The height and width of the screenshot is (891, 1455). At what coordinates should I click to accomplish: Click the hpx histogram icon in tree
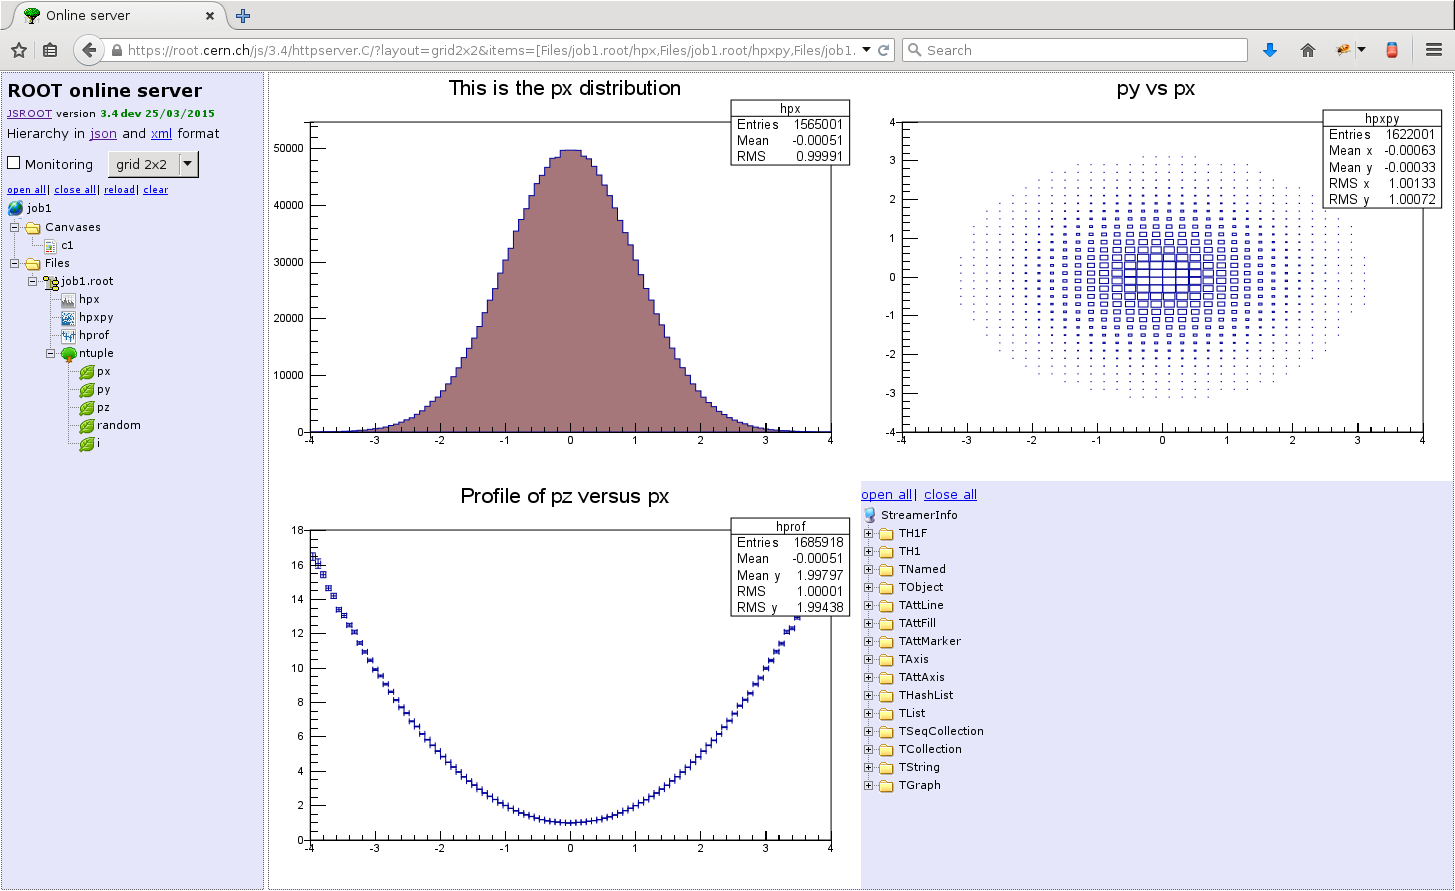68,300
